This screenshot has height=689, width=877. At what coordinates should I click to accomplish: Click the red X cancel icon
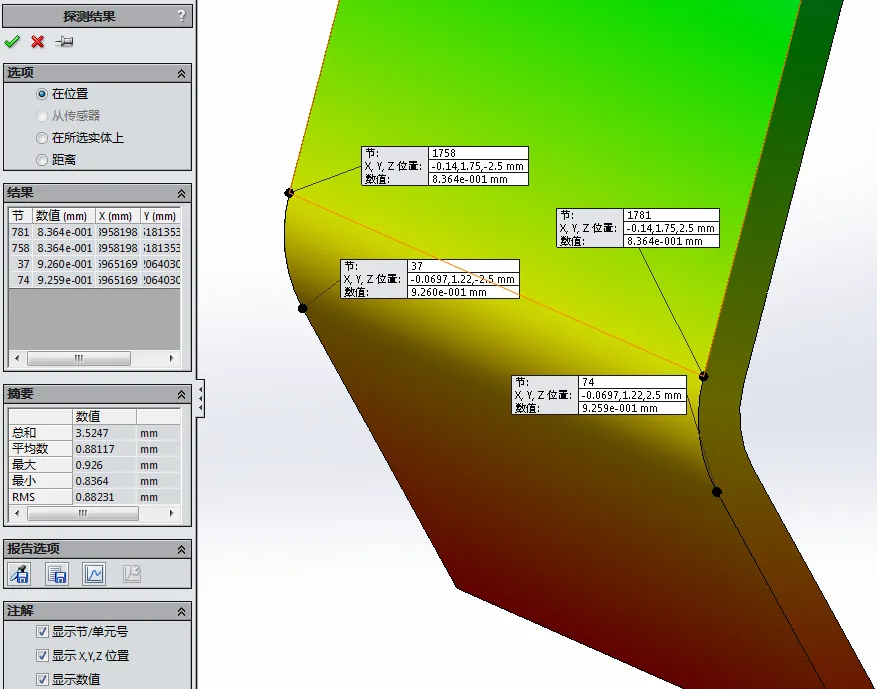click(38, 41)
